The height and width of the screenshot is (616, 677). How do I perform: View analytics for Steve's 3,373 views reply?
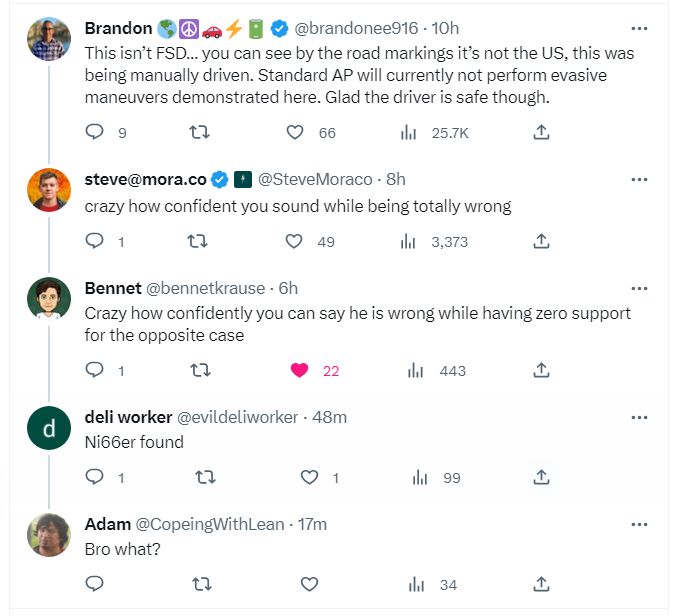coord(408,241)
